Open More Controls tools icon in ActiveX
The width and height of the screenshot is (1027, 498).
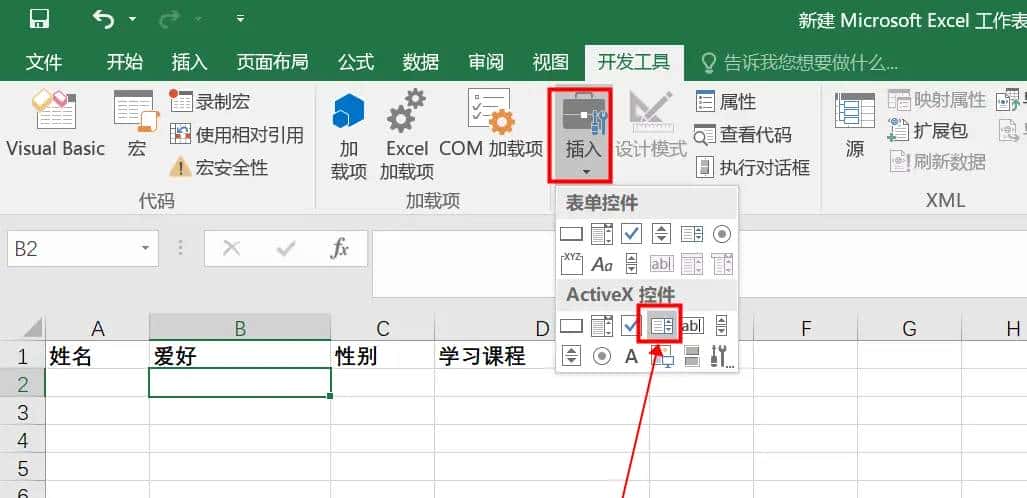click(x=722, y=356)
